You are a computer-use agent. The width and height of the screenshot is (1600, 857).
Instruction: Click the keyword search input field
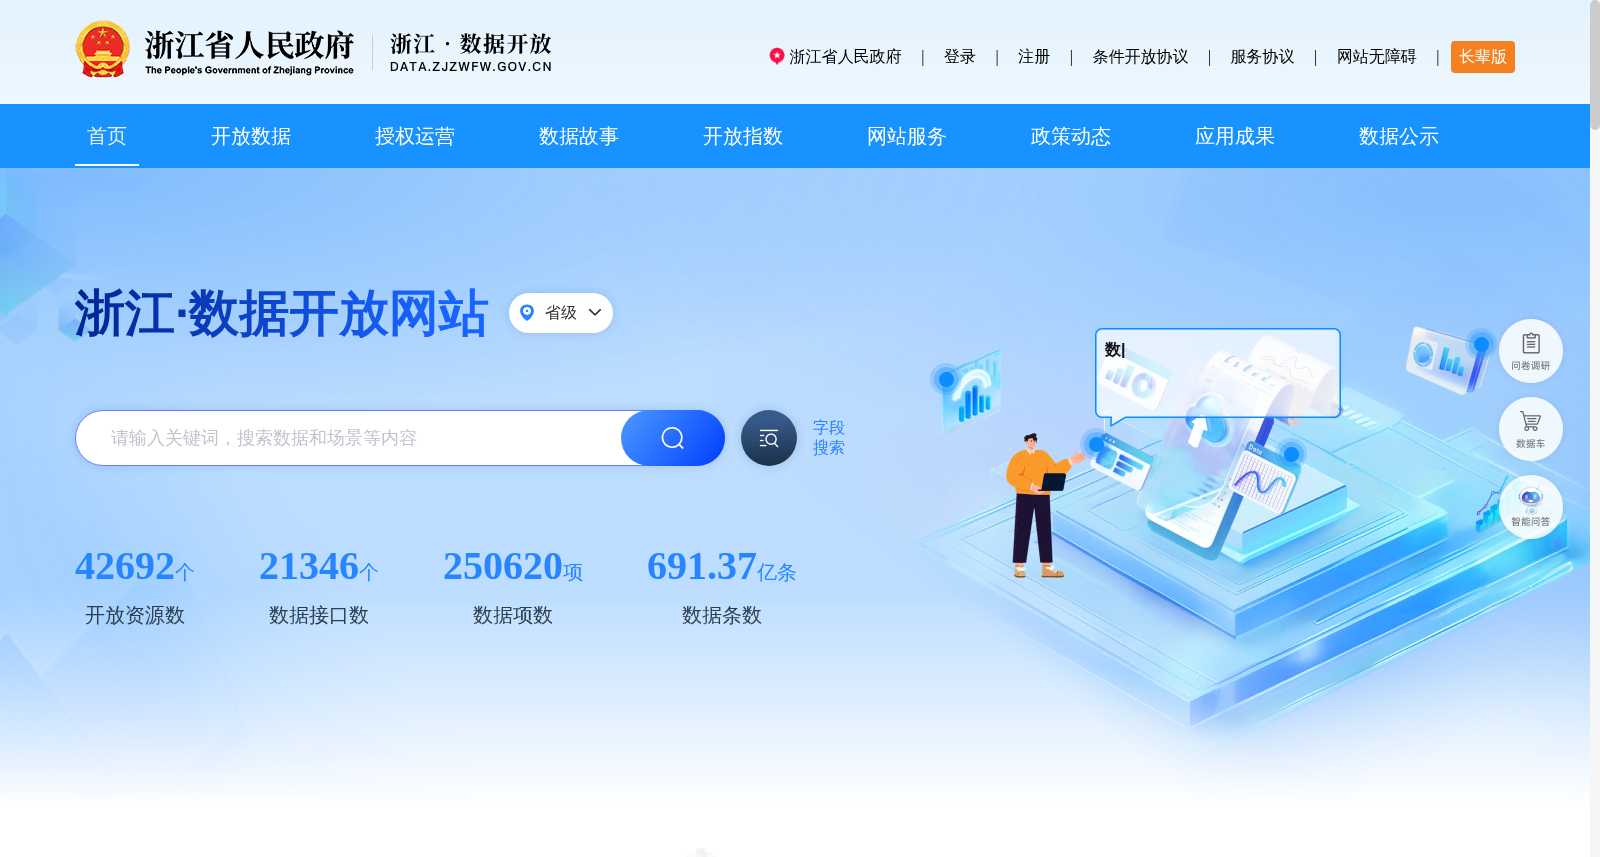pos(349,438)
